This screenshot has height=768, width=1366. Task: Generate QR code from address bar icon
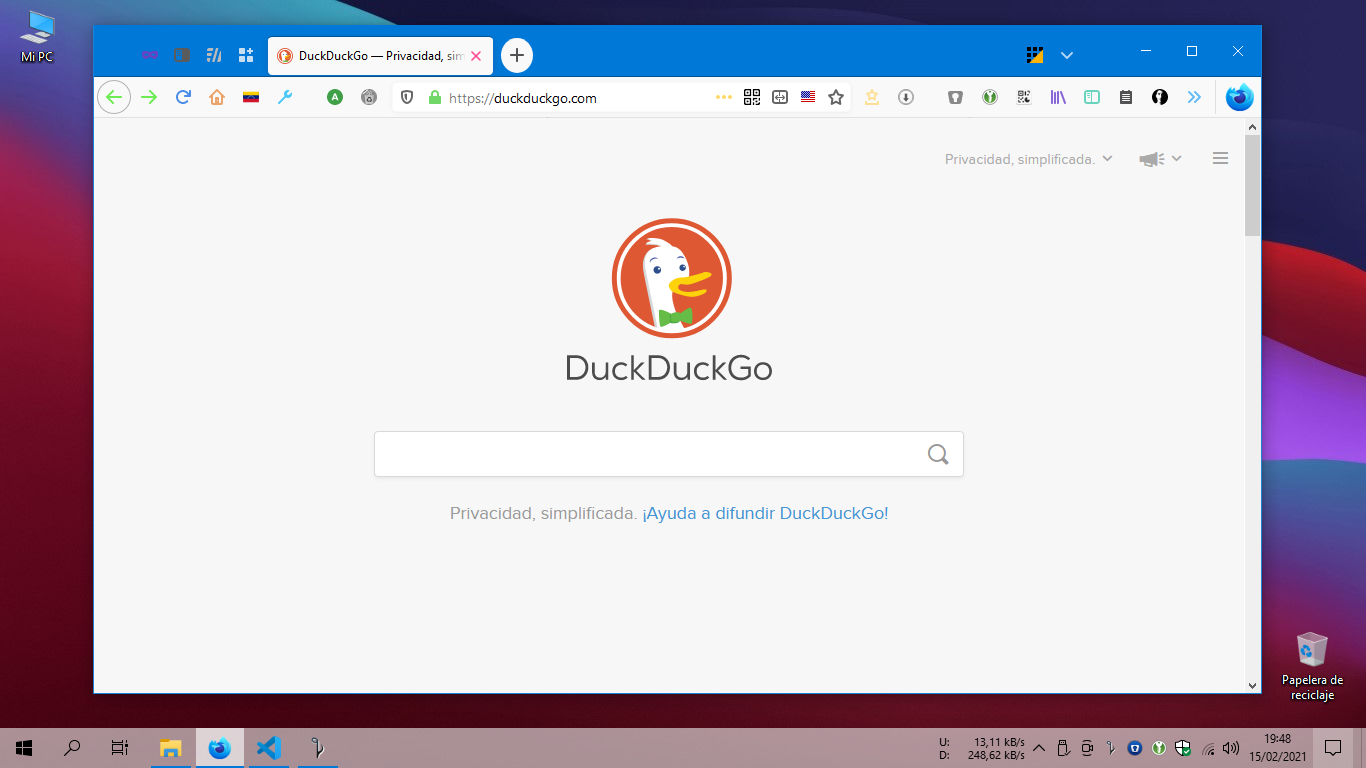pos(752,97)
